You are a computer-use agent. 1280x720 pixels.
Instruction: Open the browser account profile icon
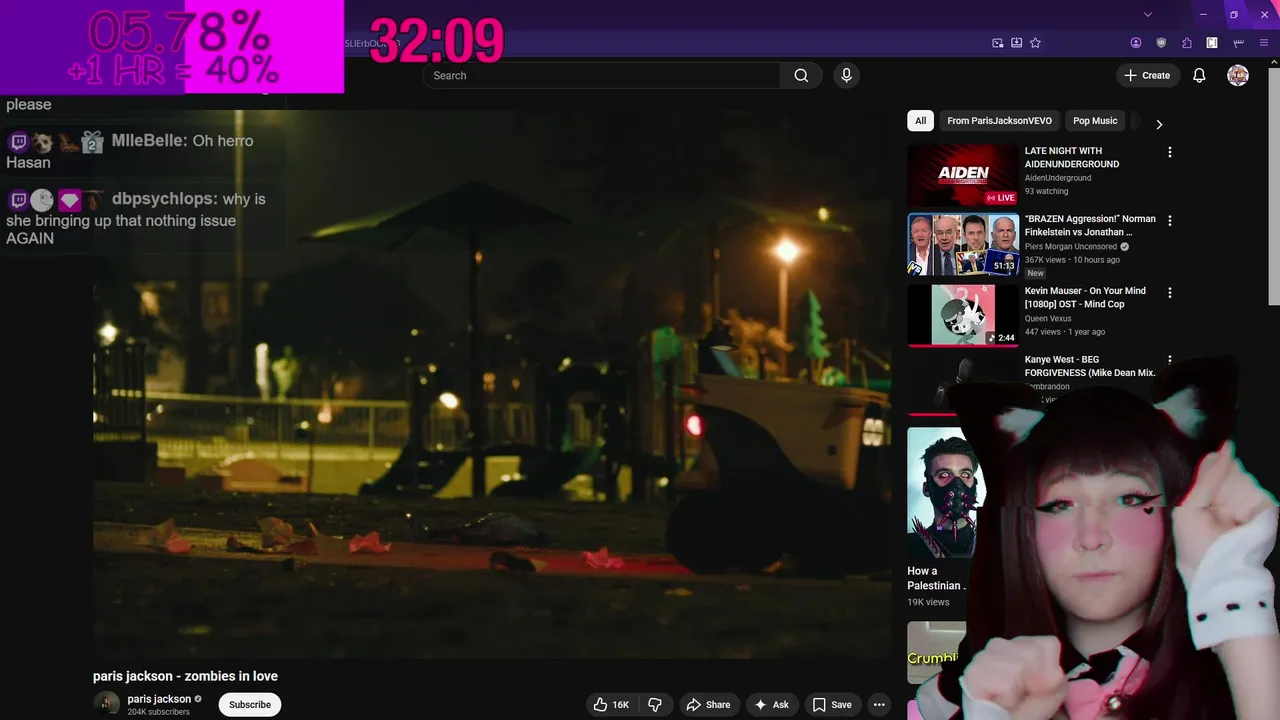coord(1136,43)
